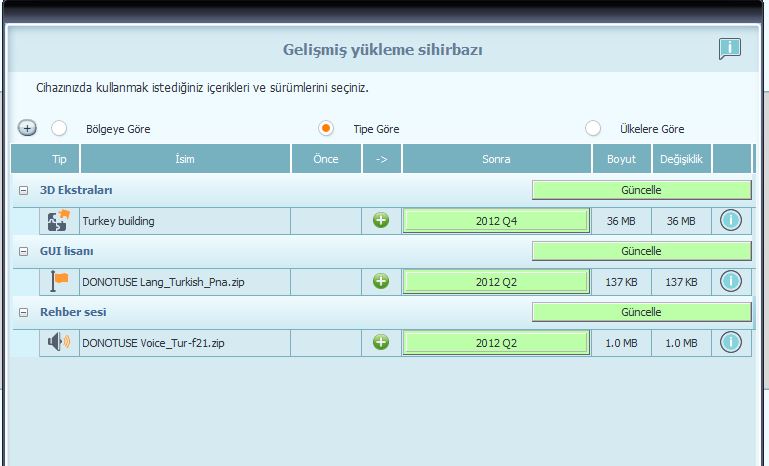Open the 2012 Q2 version selector for Lang_Turkish_Pna.zip
This screenshot has width=769, height=466.
(496, 282)
